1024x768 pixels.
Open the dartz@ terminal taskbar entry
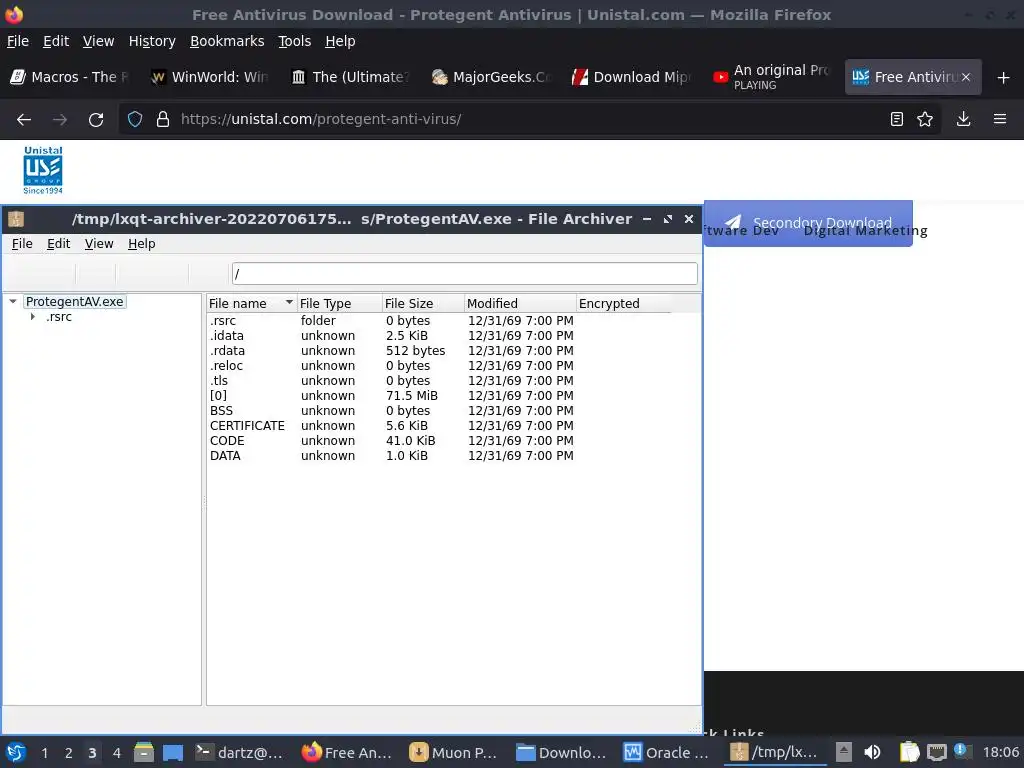point(240,752)
